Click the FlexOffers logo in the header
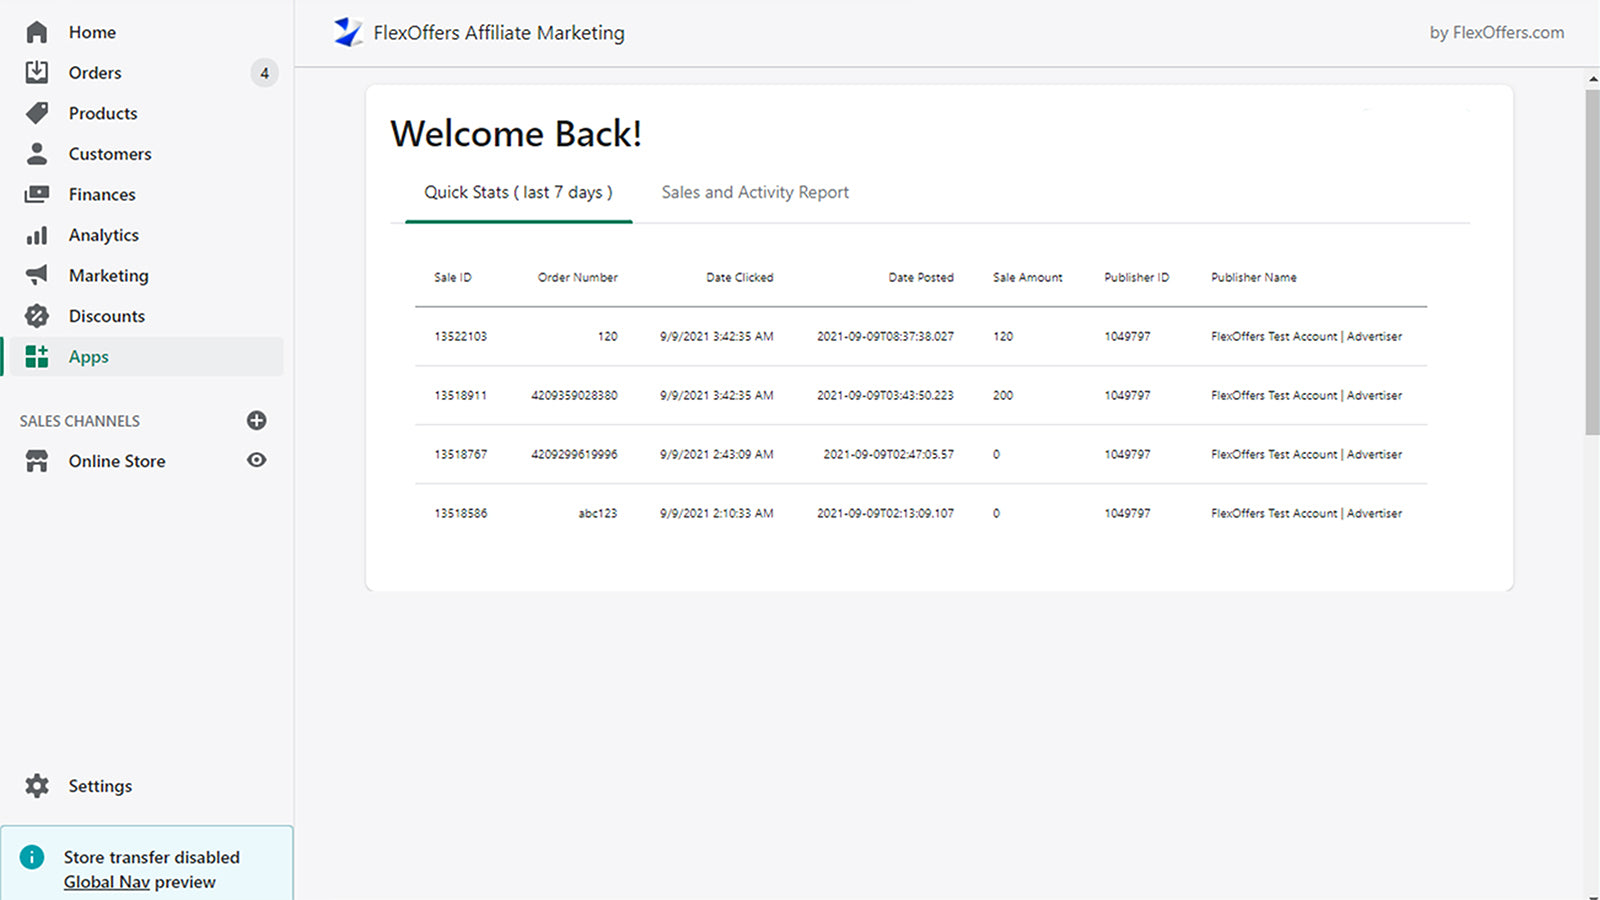Screen dimensions: 1600x900 347,32
